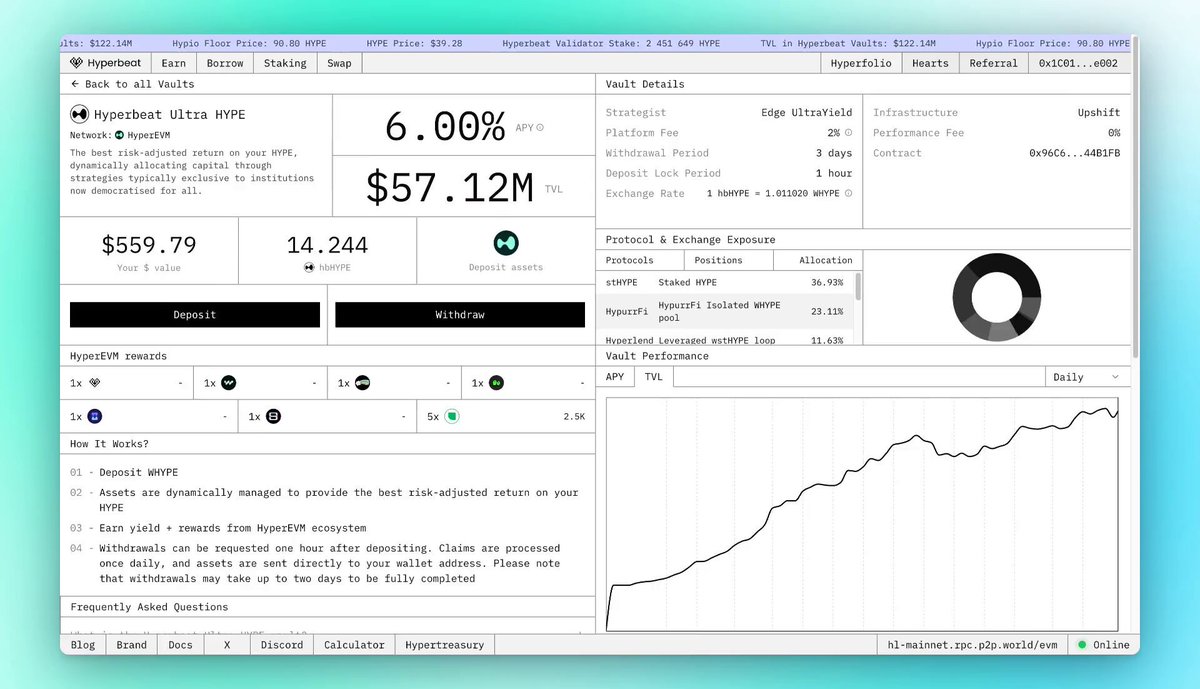Open the contract address 0x96C6...44B1FB
Screen dimensions: 1200x689
(1074, 153)
